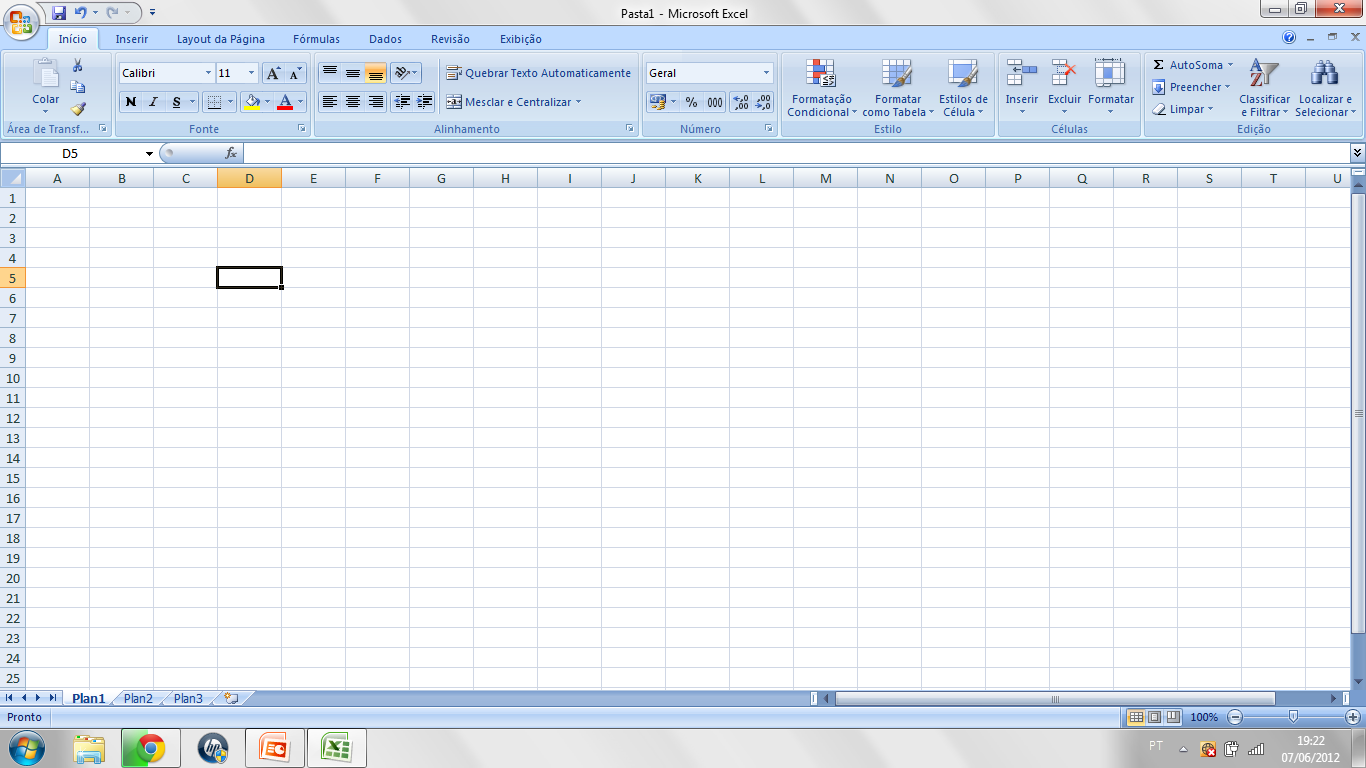Open Estilos de Célula gallery
Image resolution: width=1366 pixels, height=768 pixels.
963,88
